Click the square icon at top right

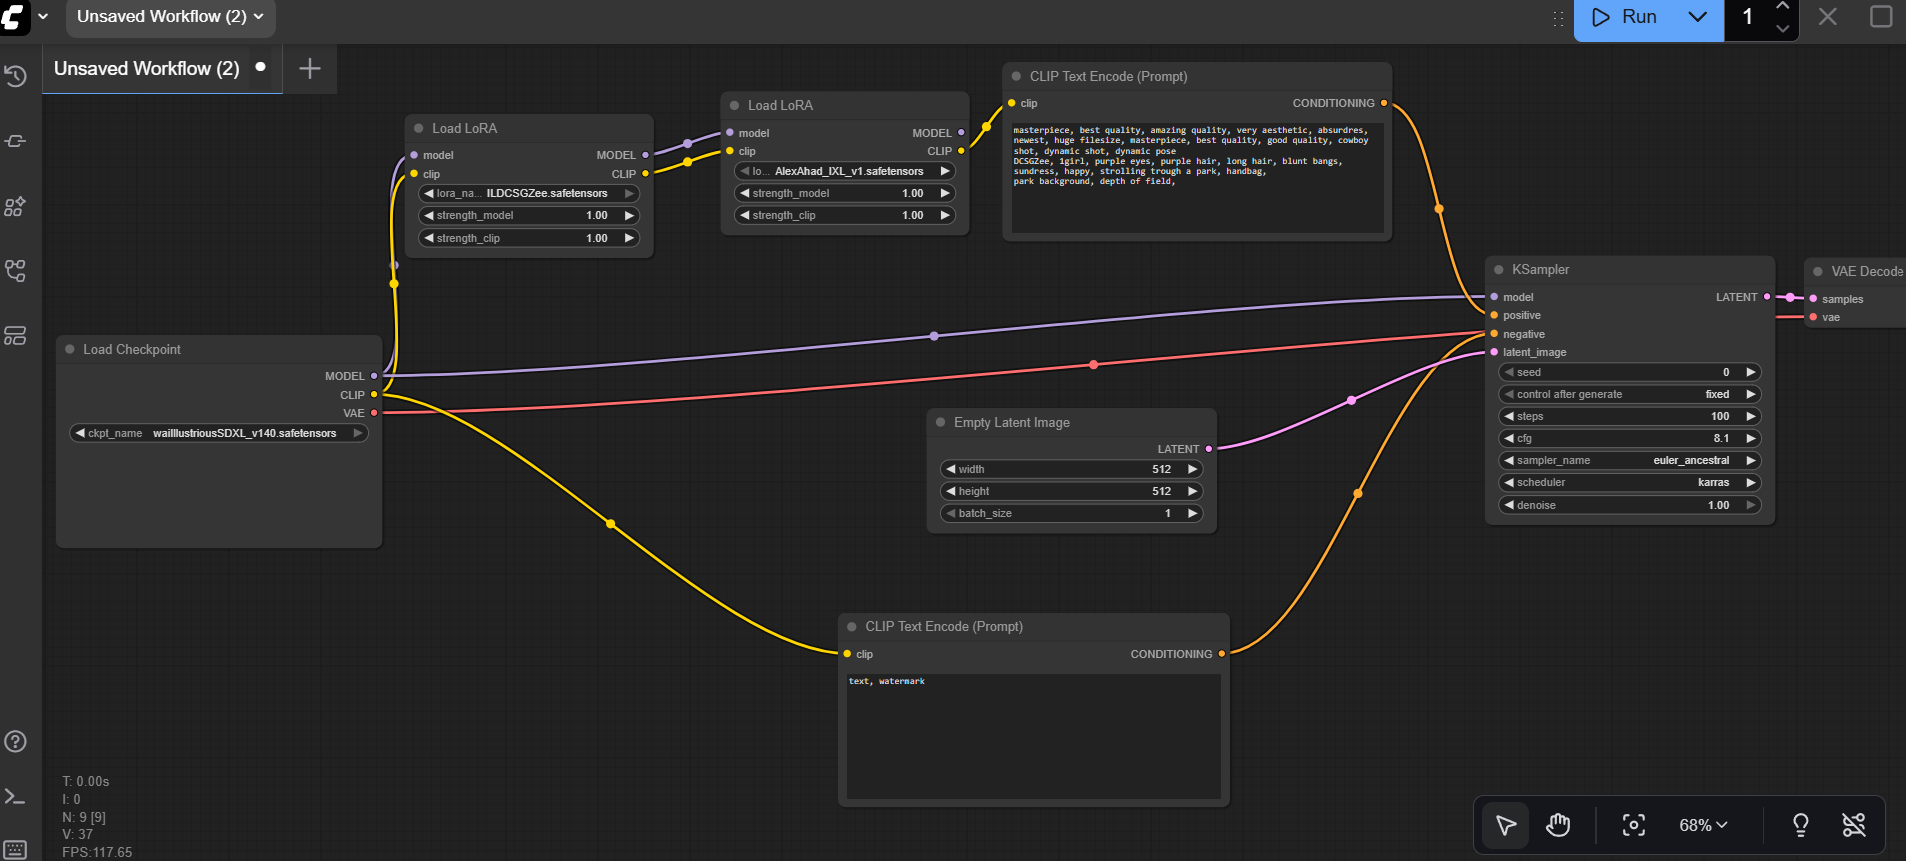pyautogui.click(x=1880, y=17)
